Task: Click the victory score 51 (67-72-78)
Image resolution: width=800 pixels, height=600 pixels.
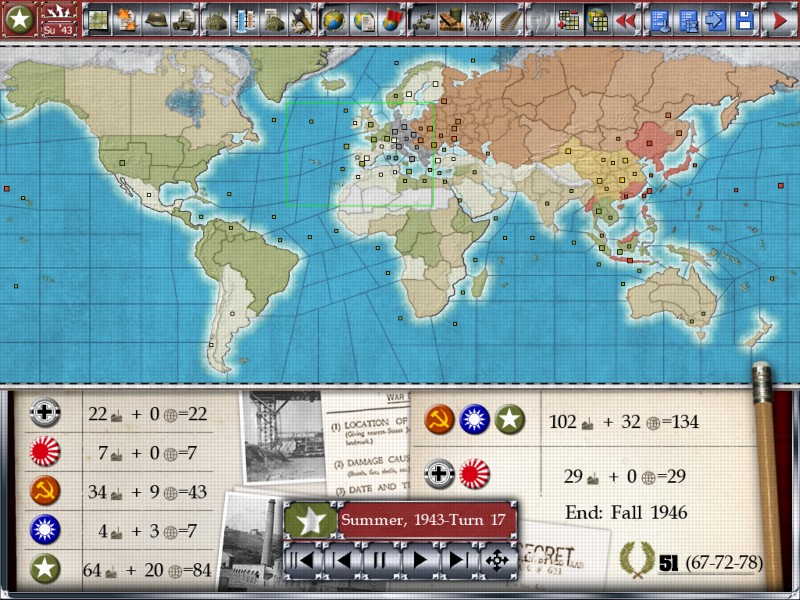Action: pos(711,563)
